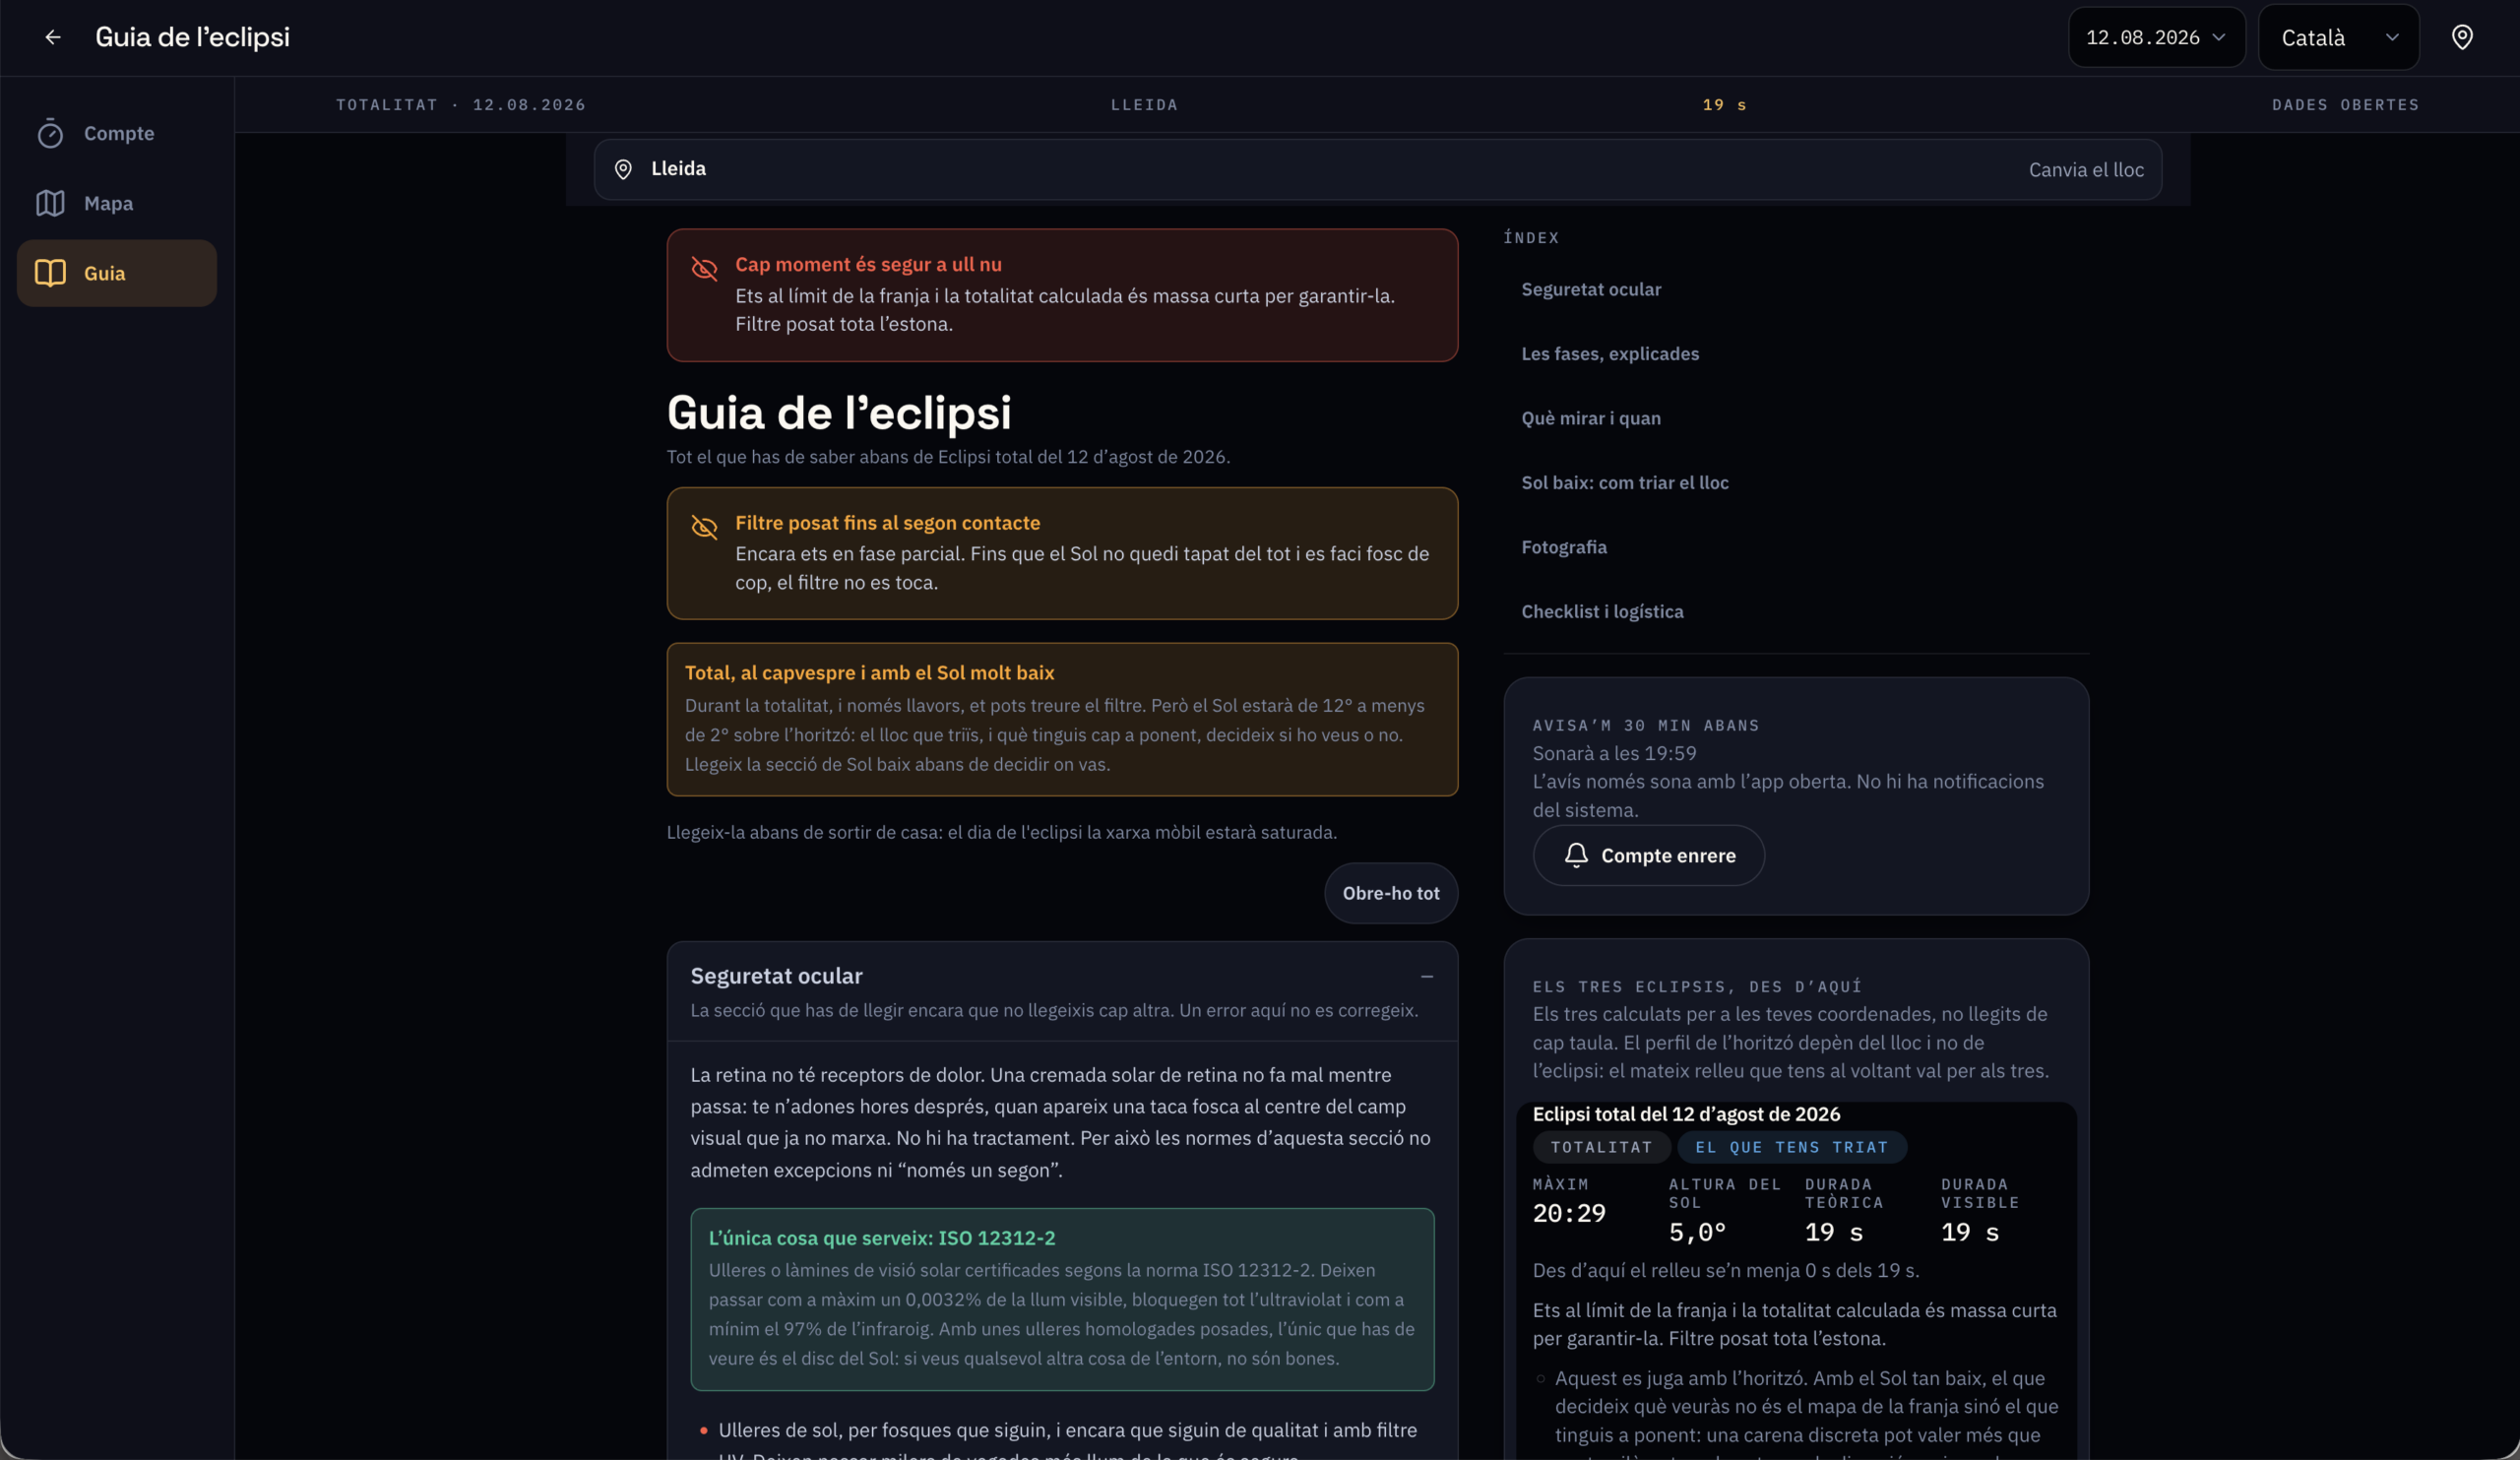Image resolution: width=2520 pixels, height=1460 pixels.
Task: Open the Compte stopwatch sidebar item
Action: click(x=117, y=133)
